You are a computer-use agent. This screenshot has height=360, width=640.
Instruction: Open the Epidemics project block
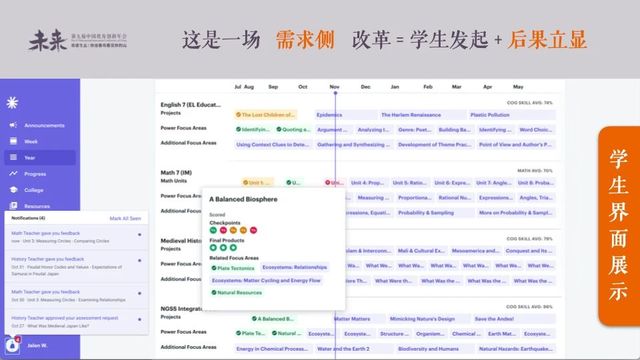point(329,115)
